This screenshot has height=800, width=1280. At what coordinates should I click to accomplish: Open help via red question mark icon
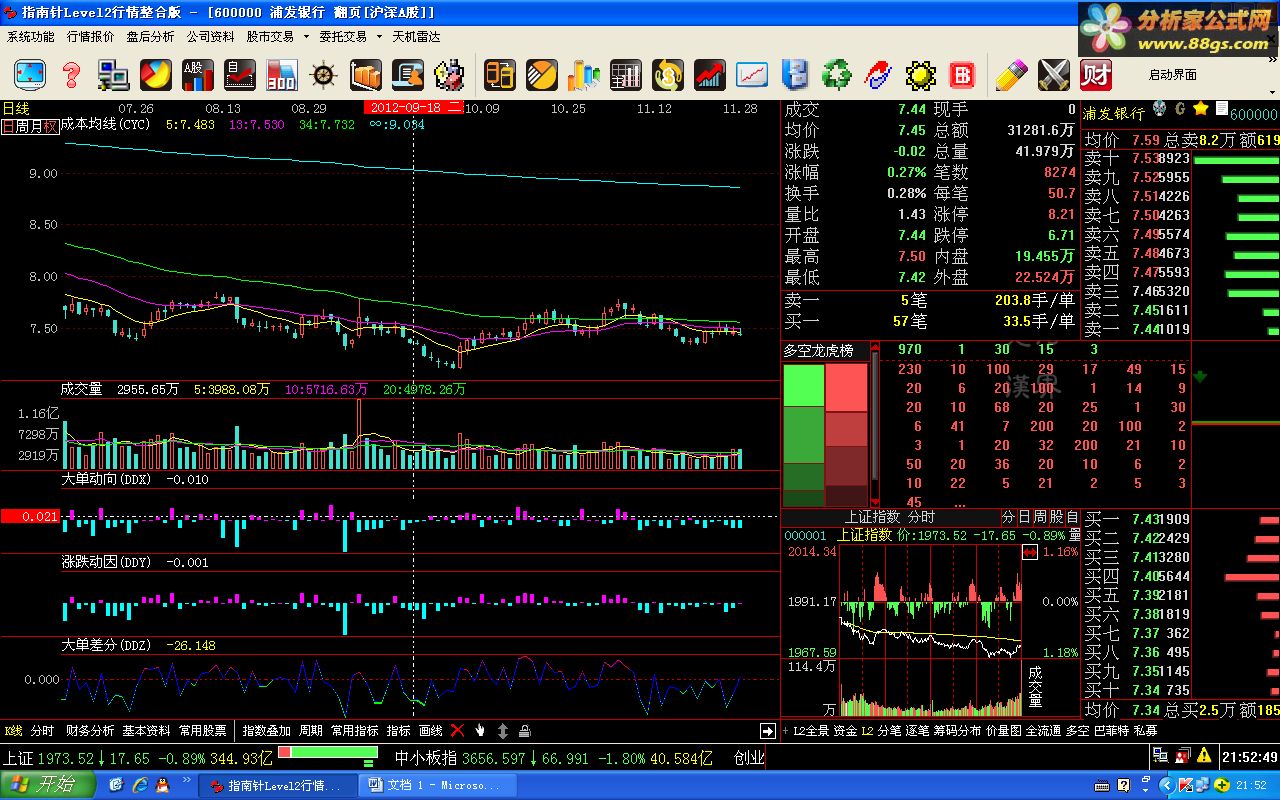(71, 74)
